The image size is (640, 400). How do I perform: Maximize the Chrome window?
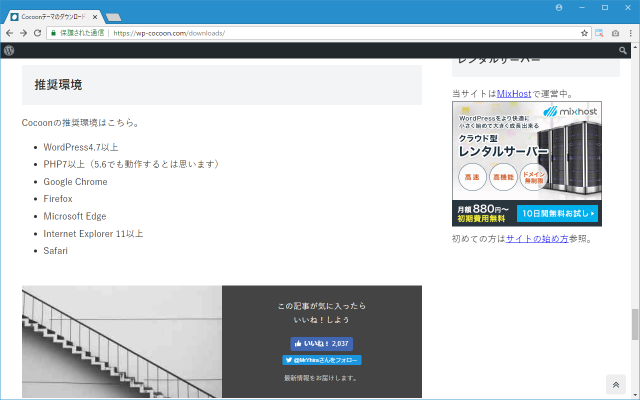pos(605,7)
